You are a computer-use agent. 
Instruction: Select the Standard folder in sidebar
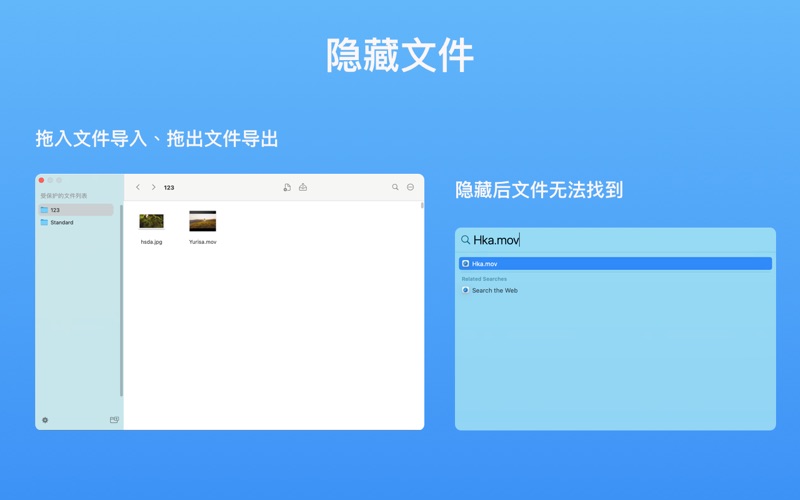[76, 222]
